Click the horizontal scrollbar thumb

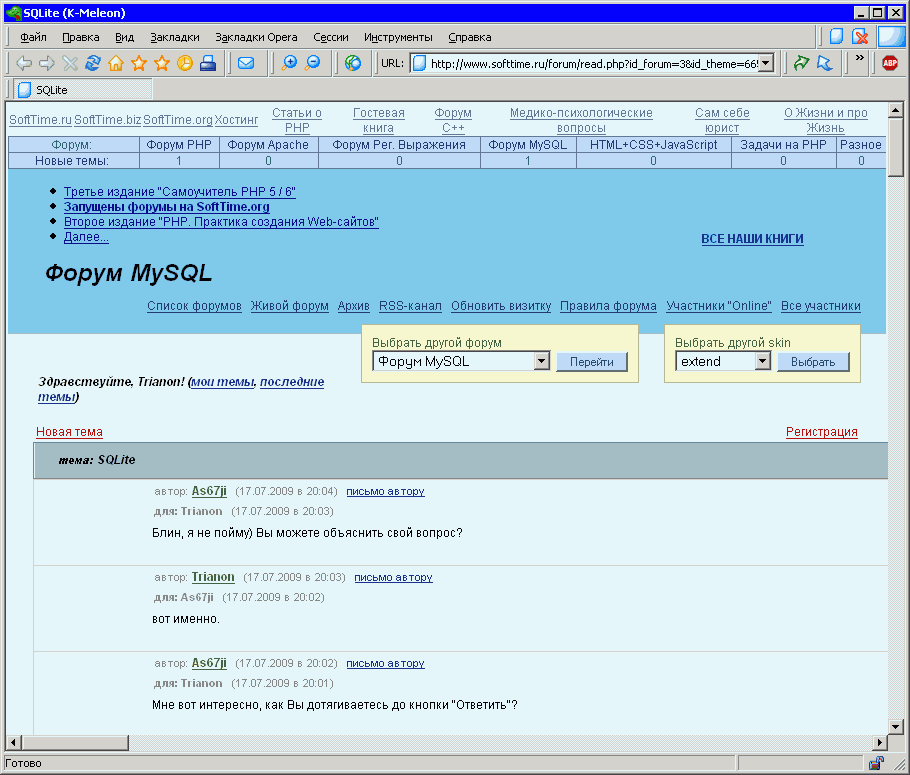75,742
